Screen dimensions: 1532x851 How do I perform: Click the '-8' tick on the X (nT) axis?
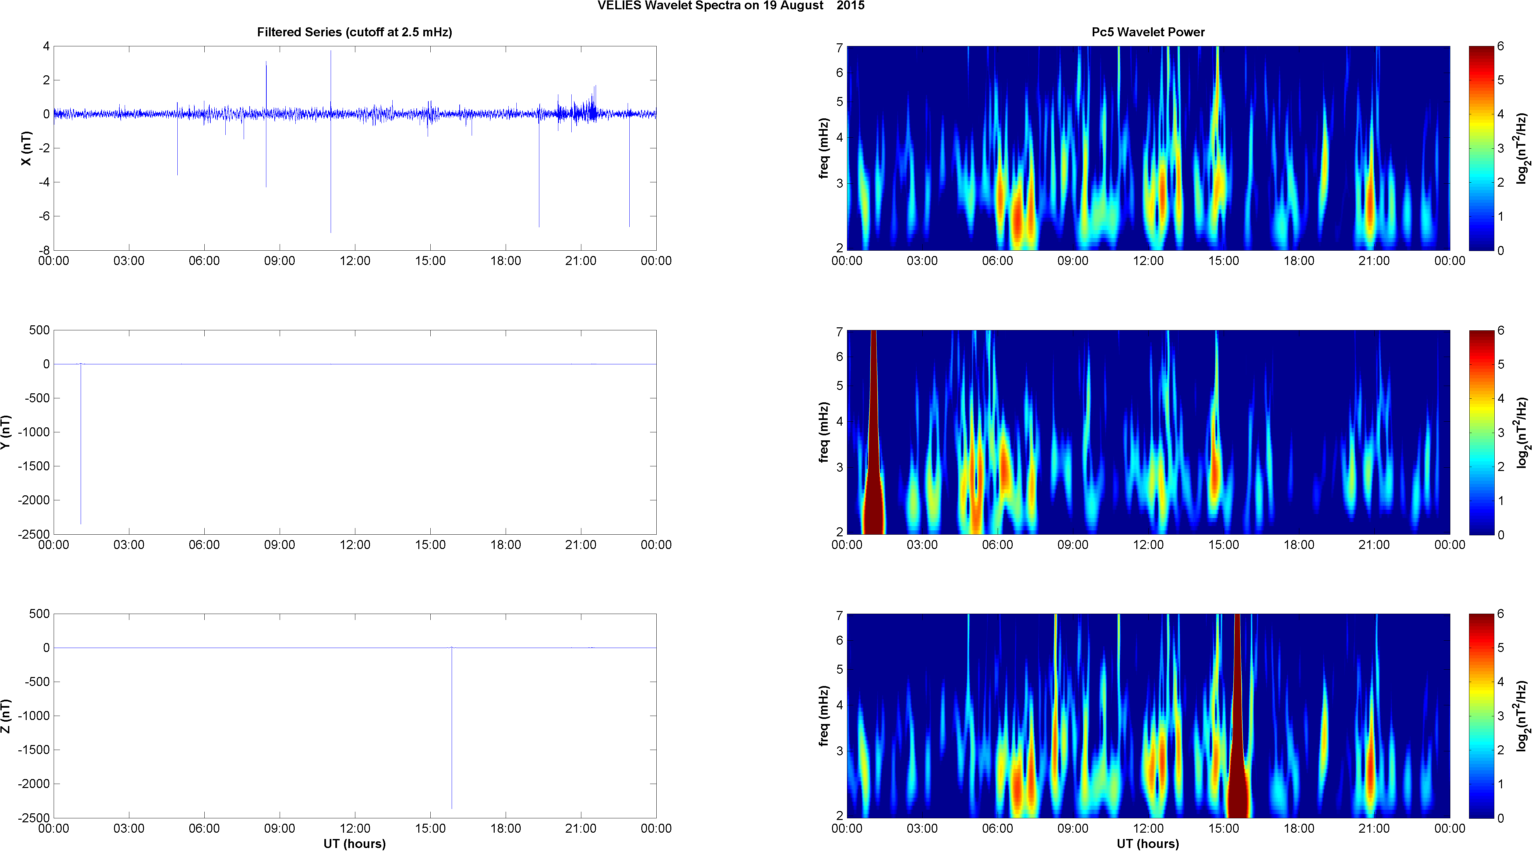(44, 250)
